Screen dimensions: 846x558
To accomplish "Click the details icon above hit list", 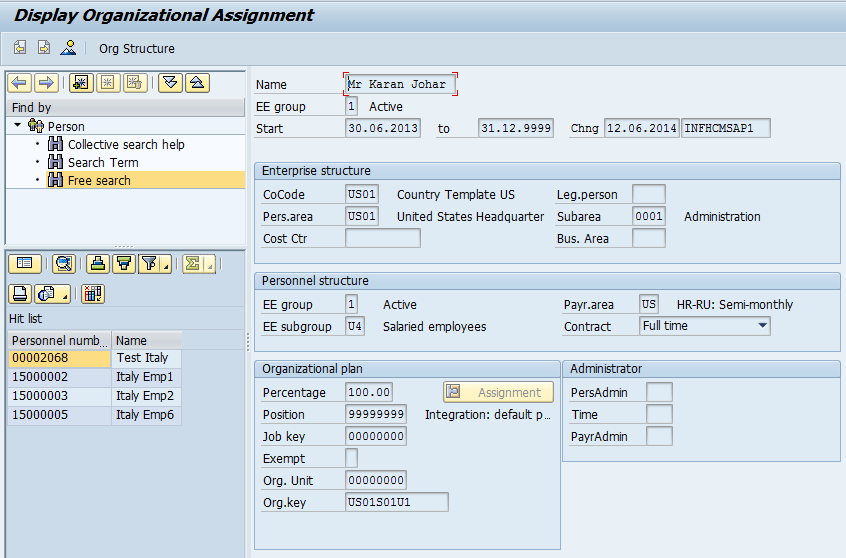I will click(x=25, y=264).
